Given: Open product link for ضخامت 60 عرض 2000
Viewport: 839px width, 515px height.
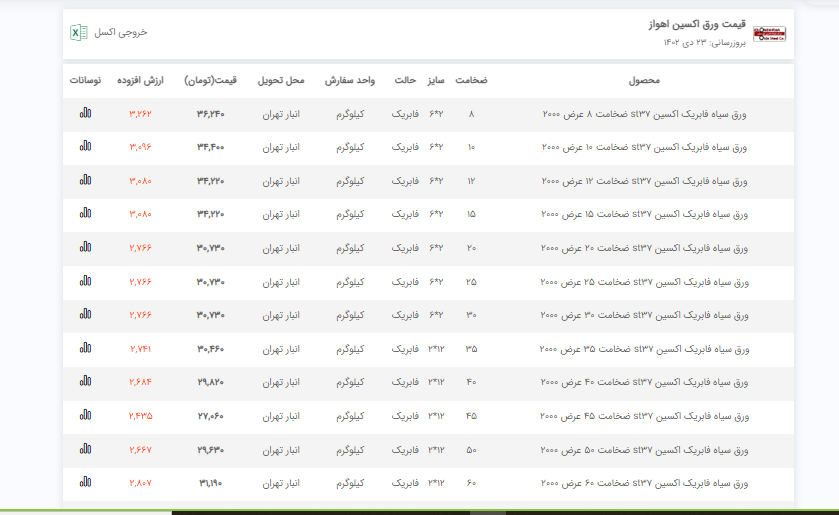Looking at the screenshot, I should point(643,483).
